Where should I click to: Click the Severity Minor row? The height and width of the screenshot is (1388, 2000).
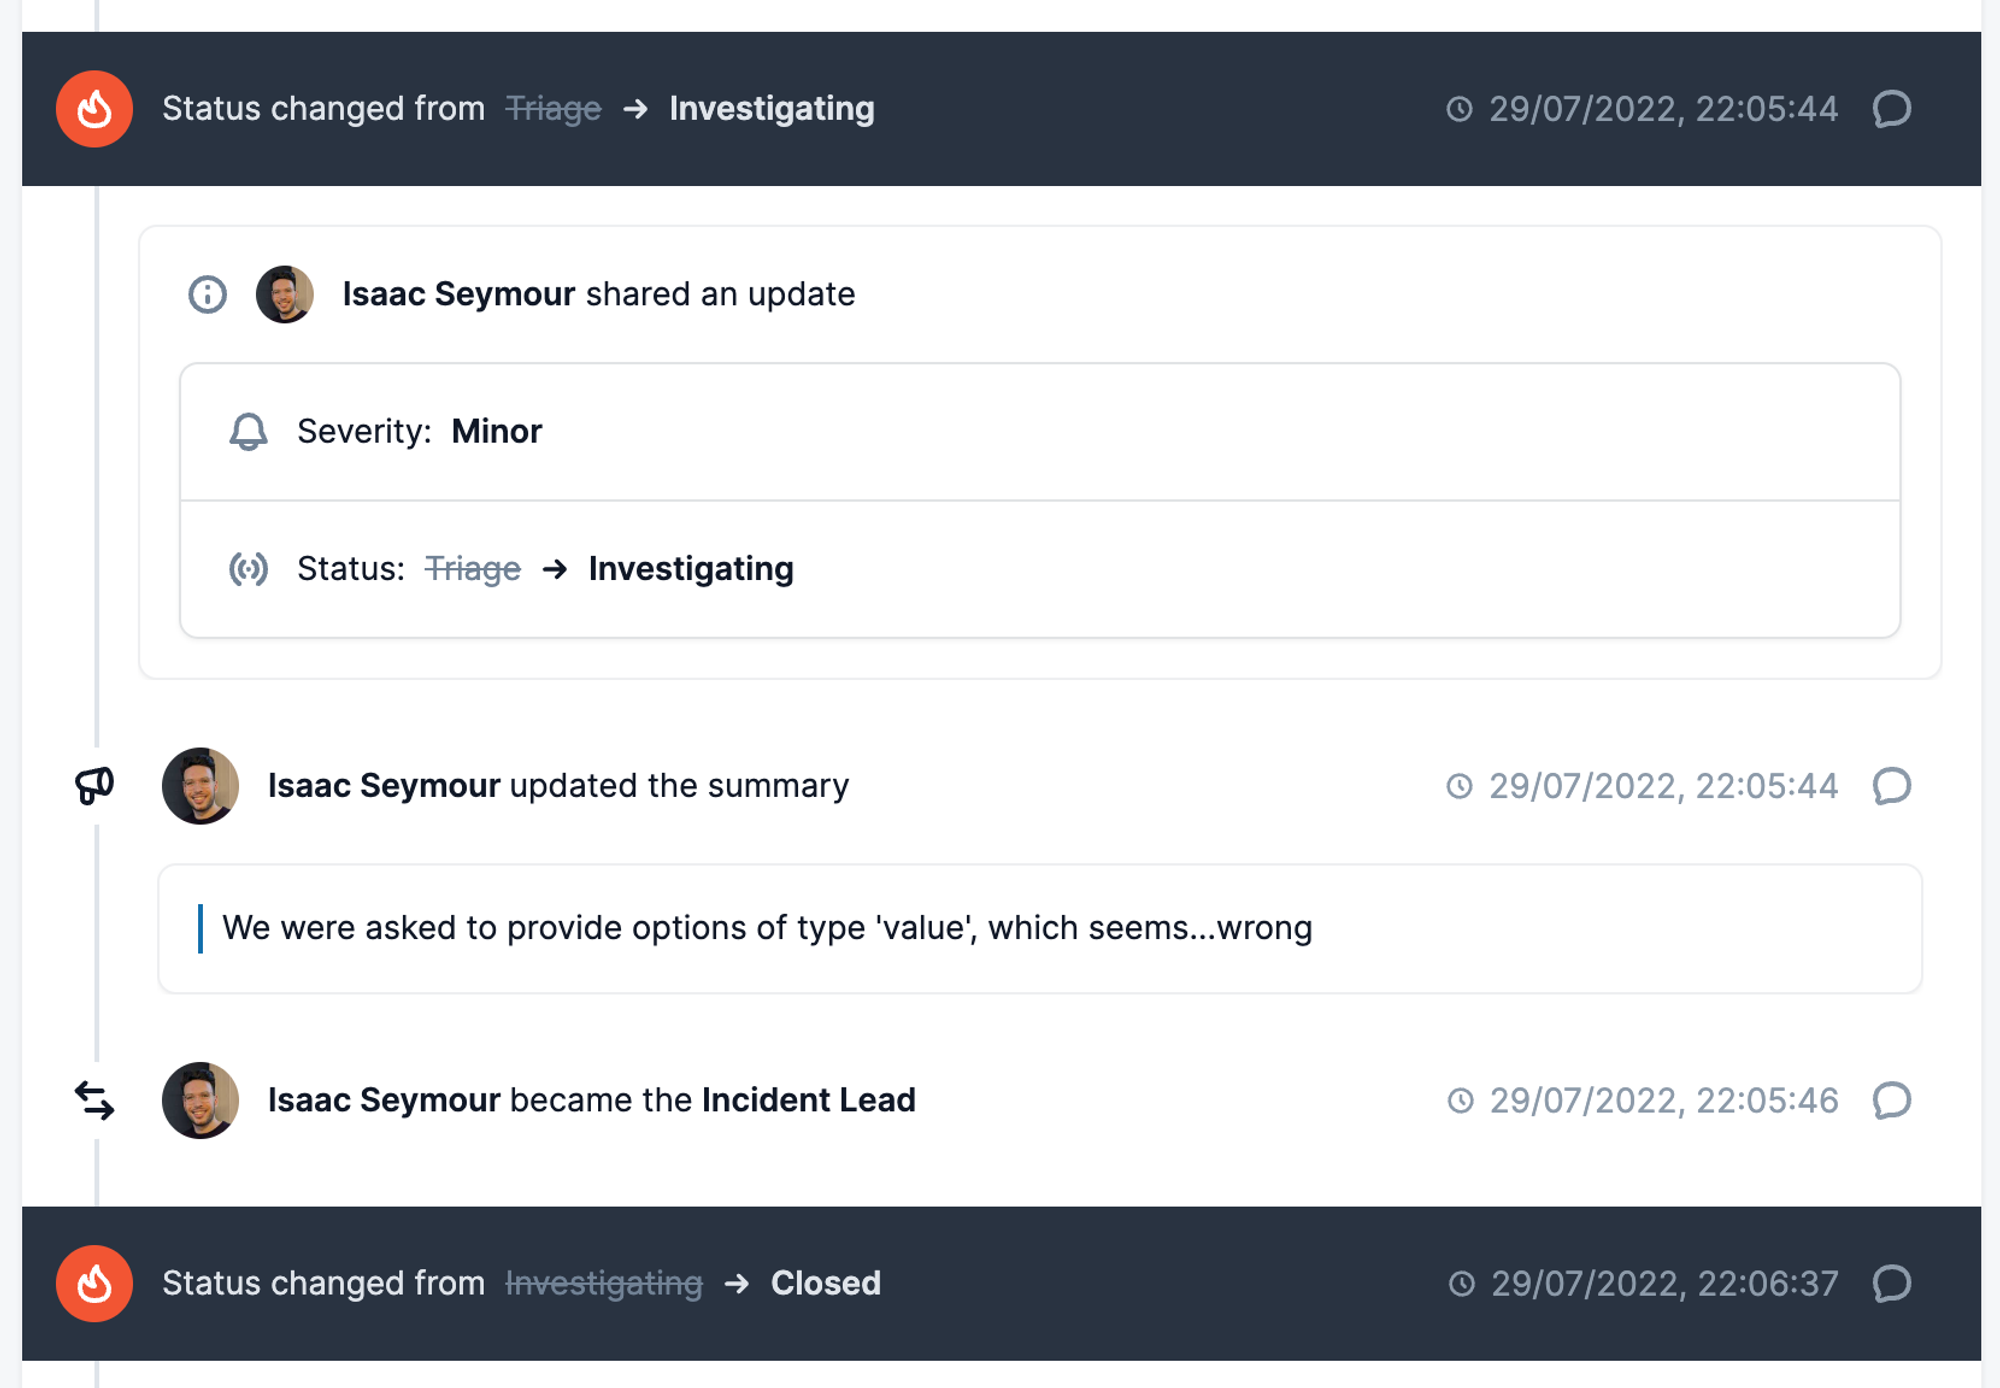pyautogui.click(x=1039, y=431)
